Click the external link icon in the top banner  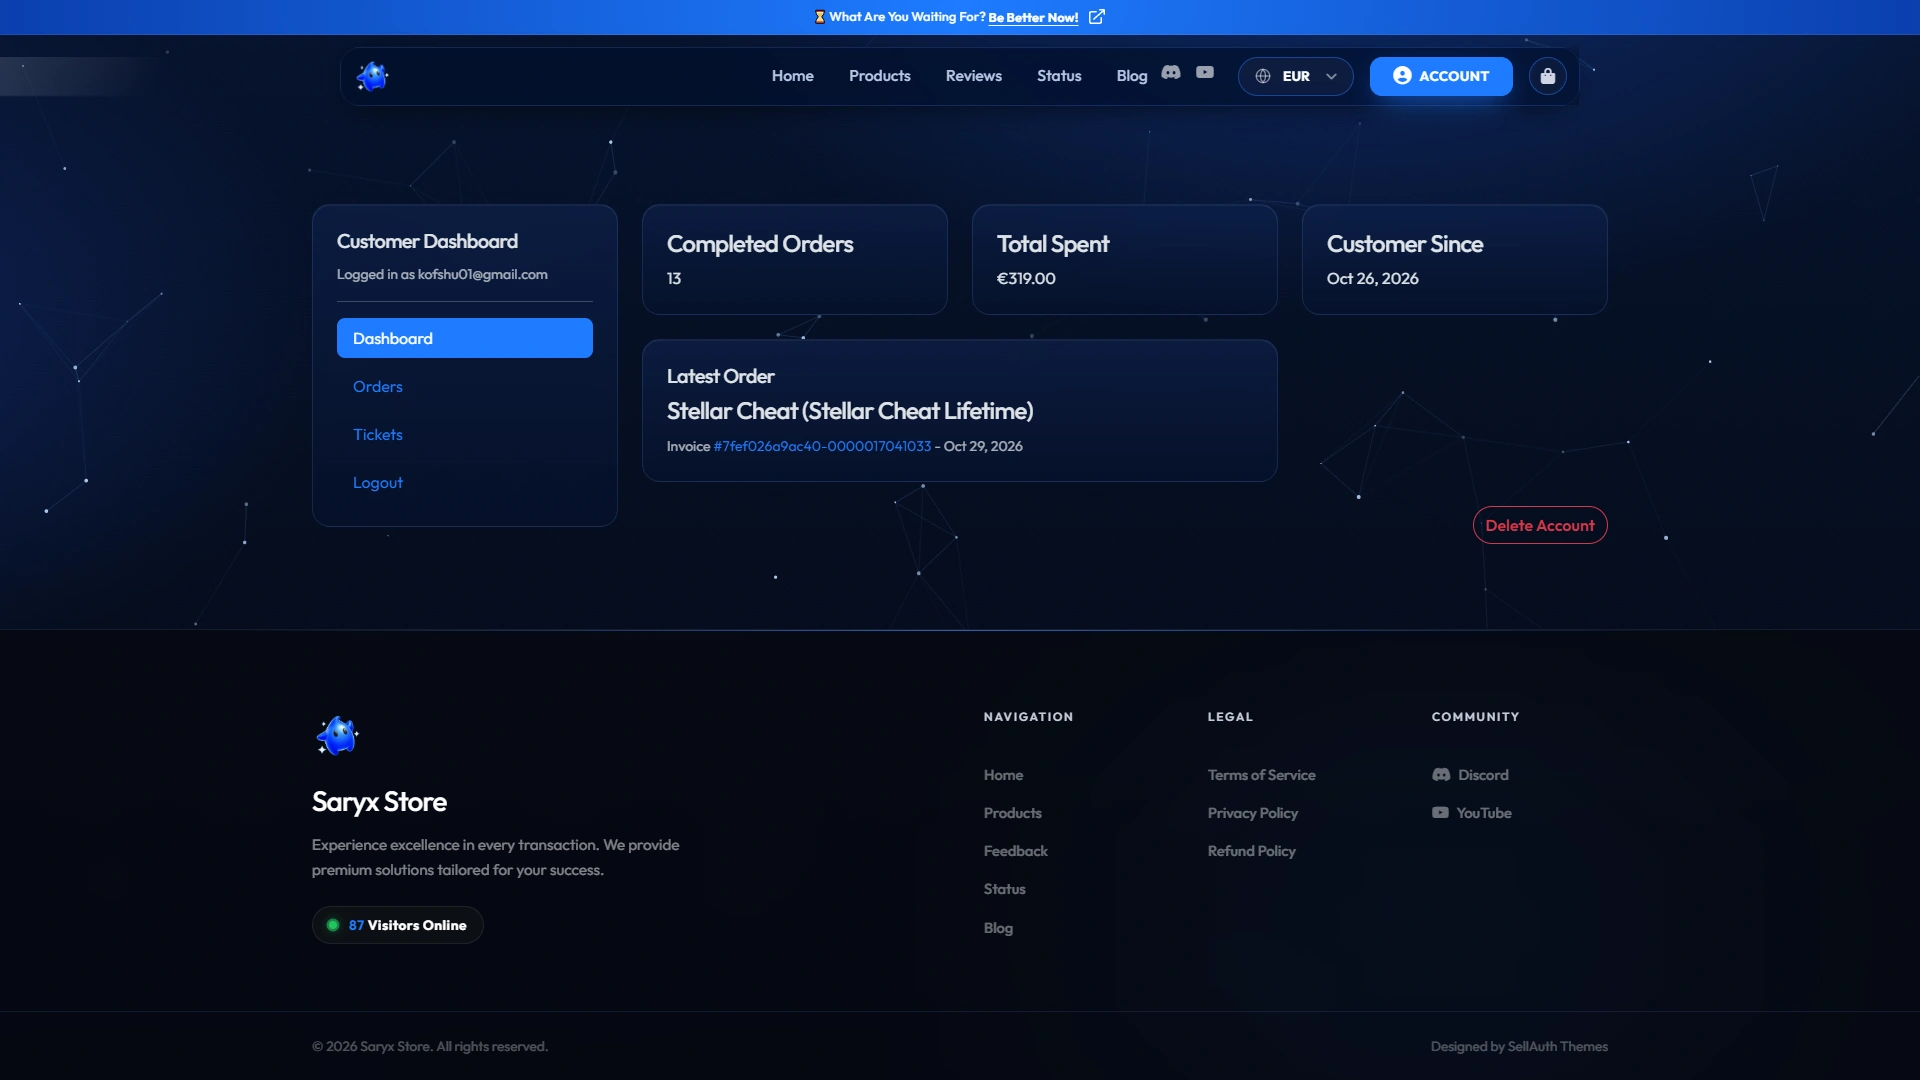tap(1097, 17)
